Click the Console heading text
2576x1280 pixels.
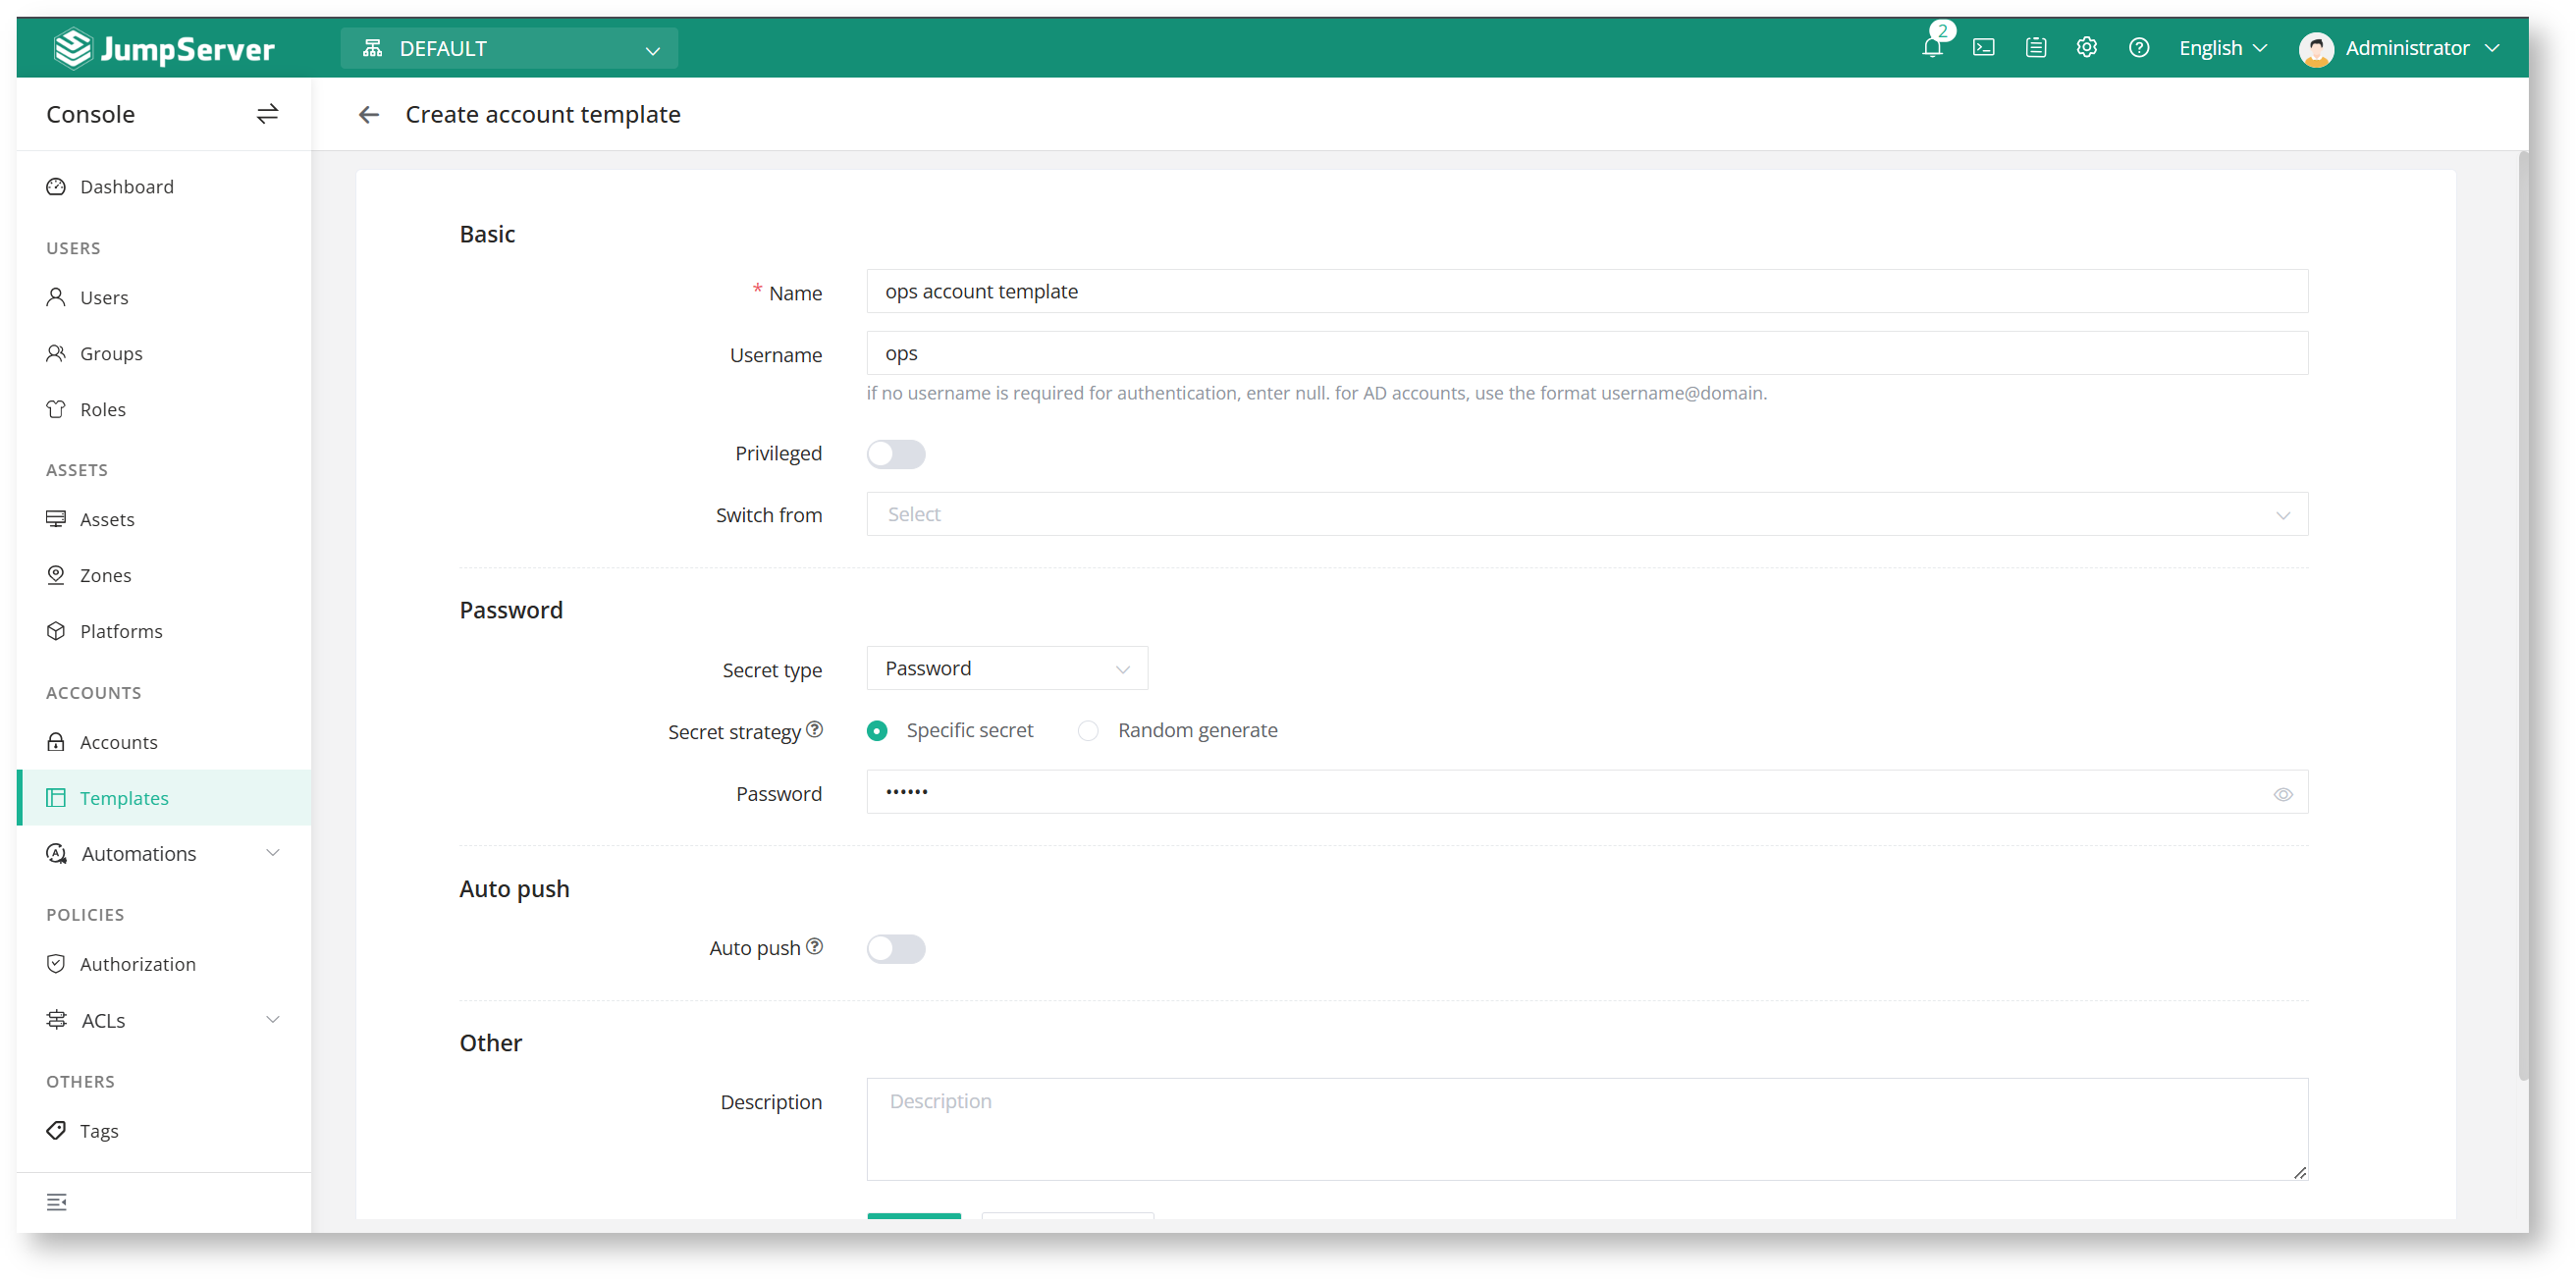(x=90, y=114)
